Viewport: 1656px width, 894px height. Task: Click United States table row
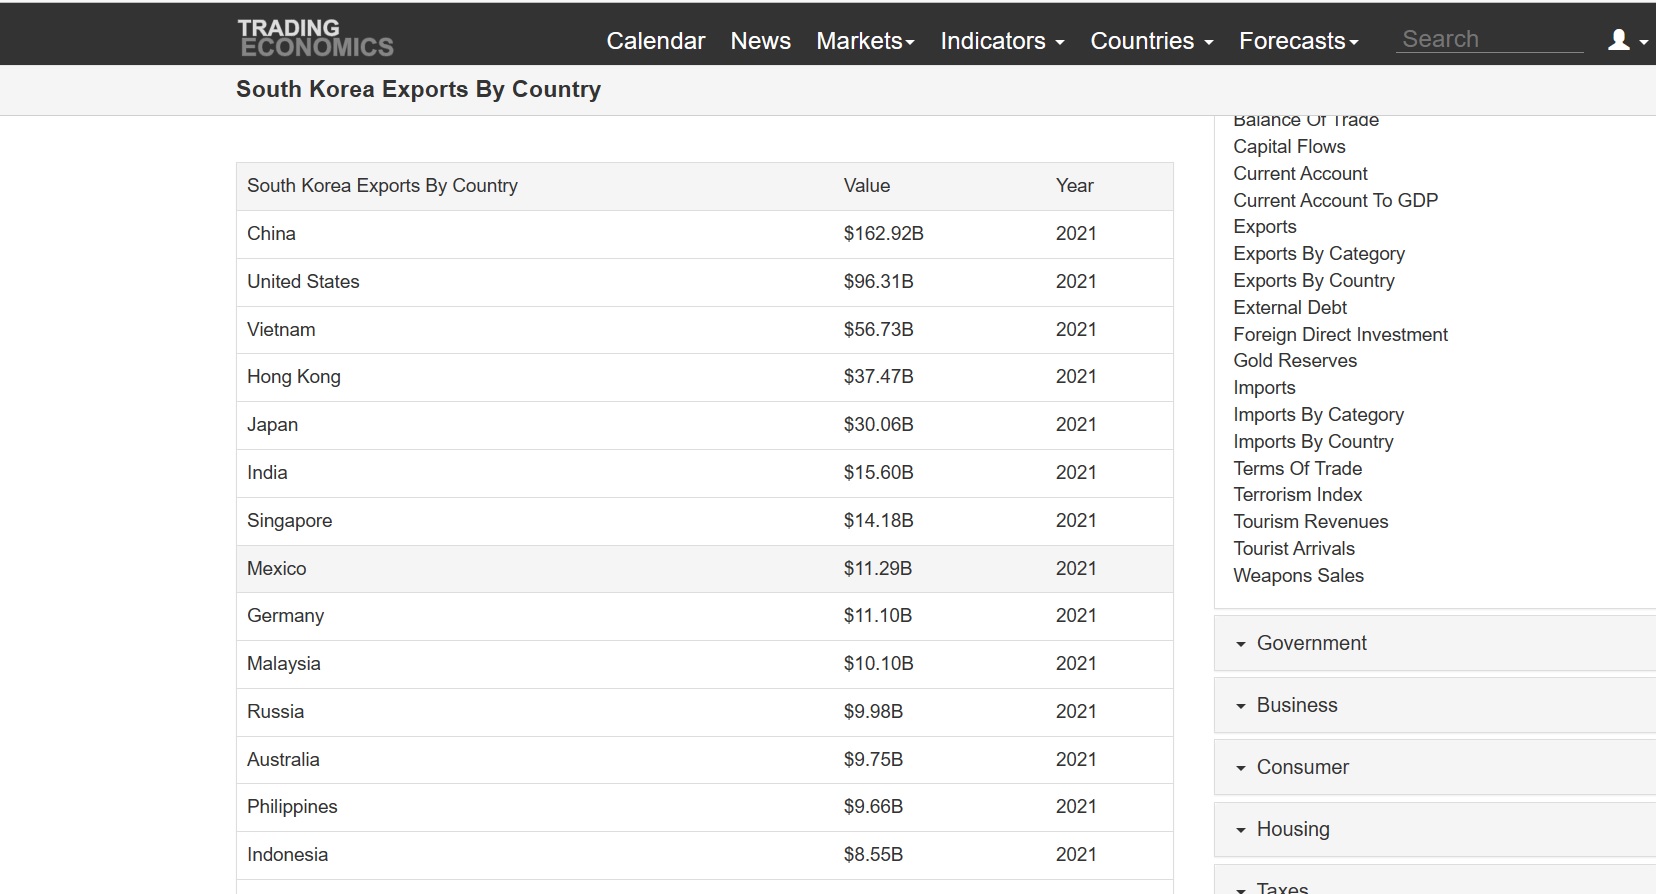704,282
